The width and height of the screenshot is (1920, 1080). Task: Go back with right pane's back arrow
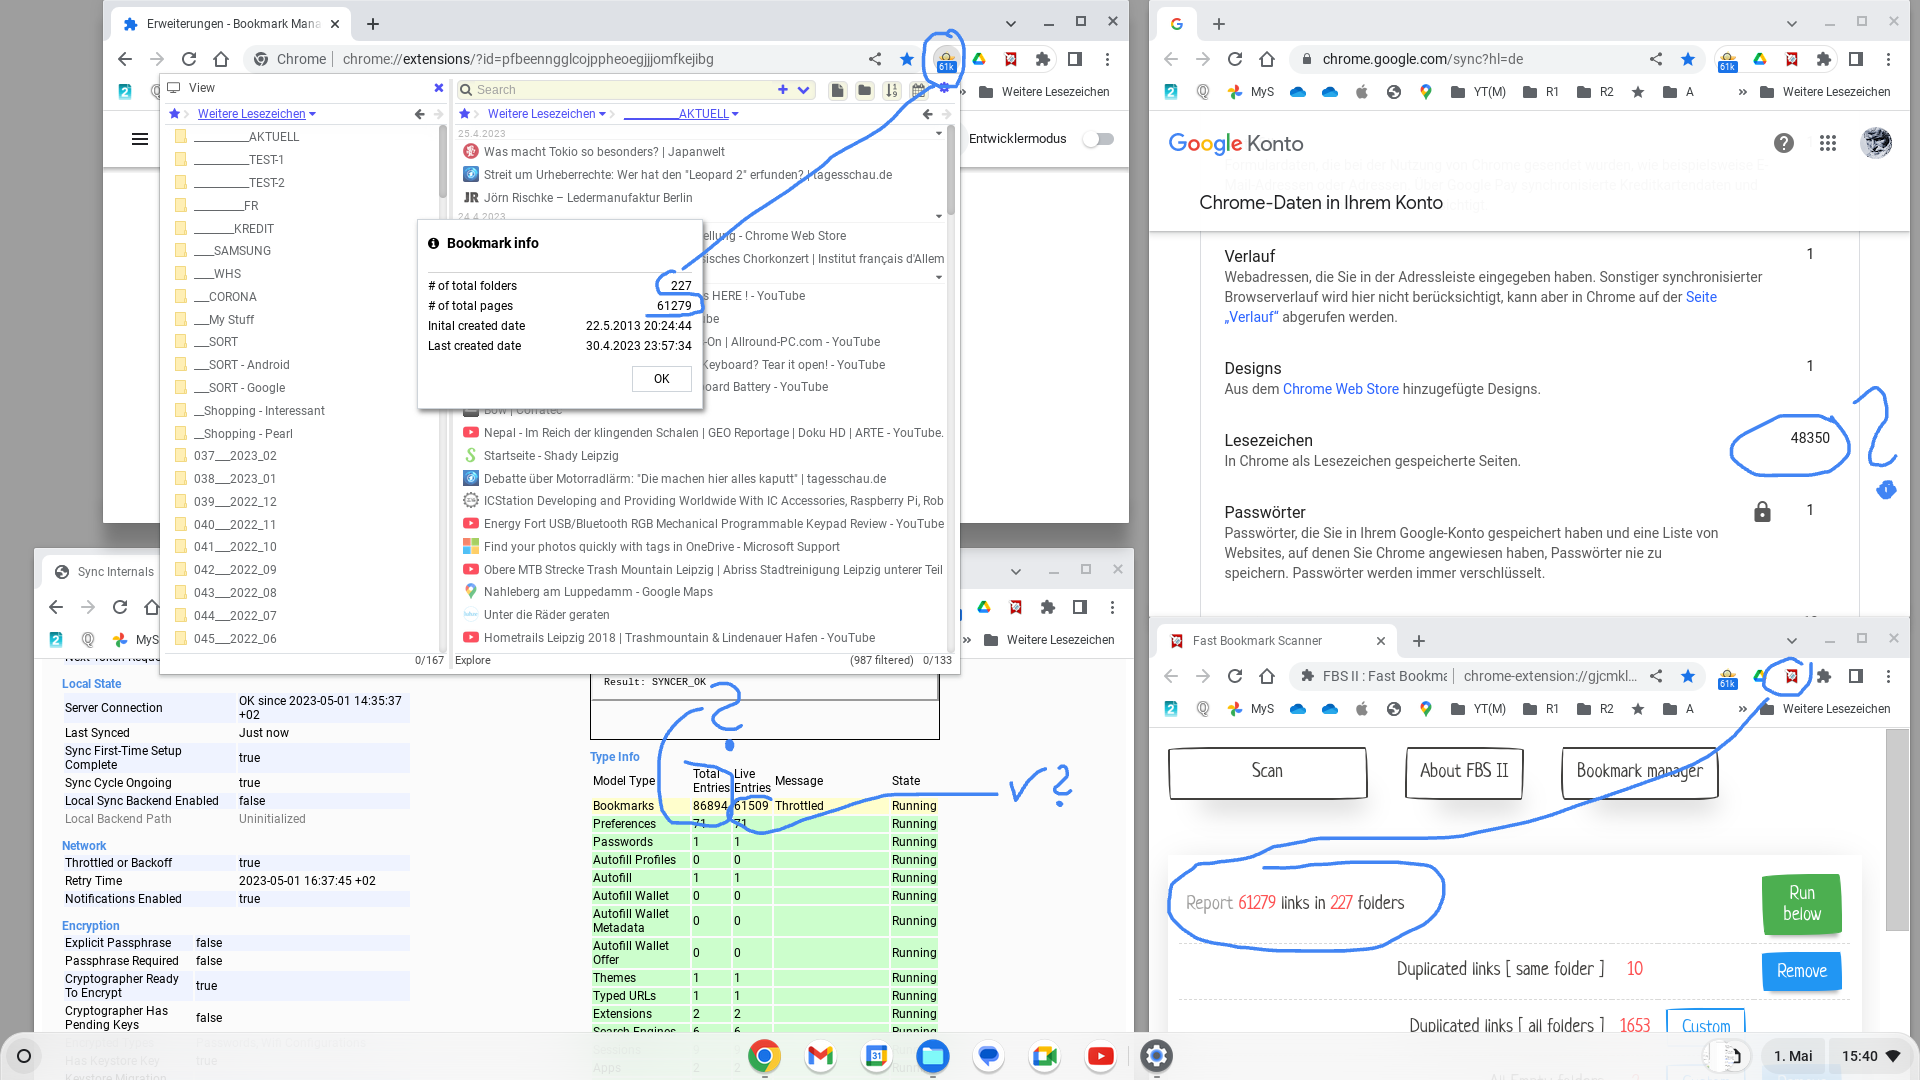pyautogui.click(x=928, y=114)
